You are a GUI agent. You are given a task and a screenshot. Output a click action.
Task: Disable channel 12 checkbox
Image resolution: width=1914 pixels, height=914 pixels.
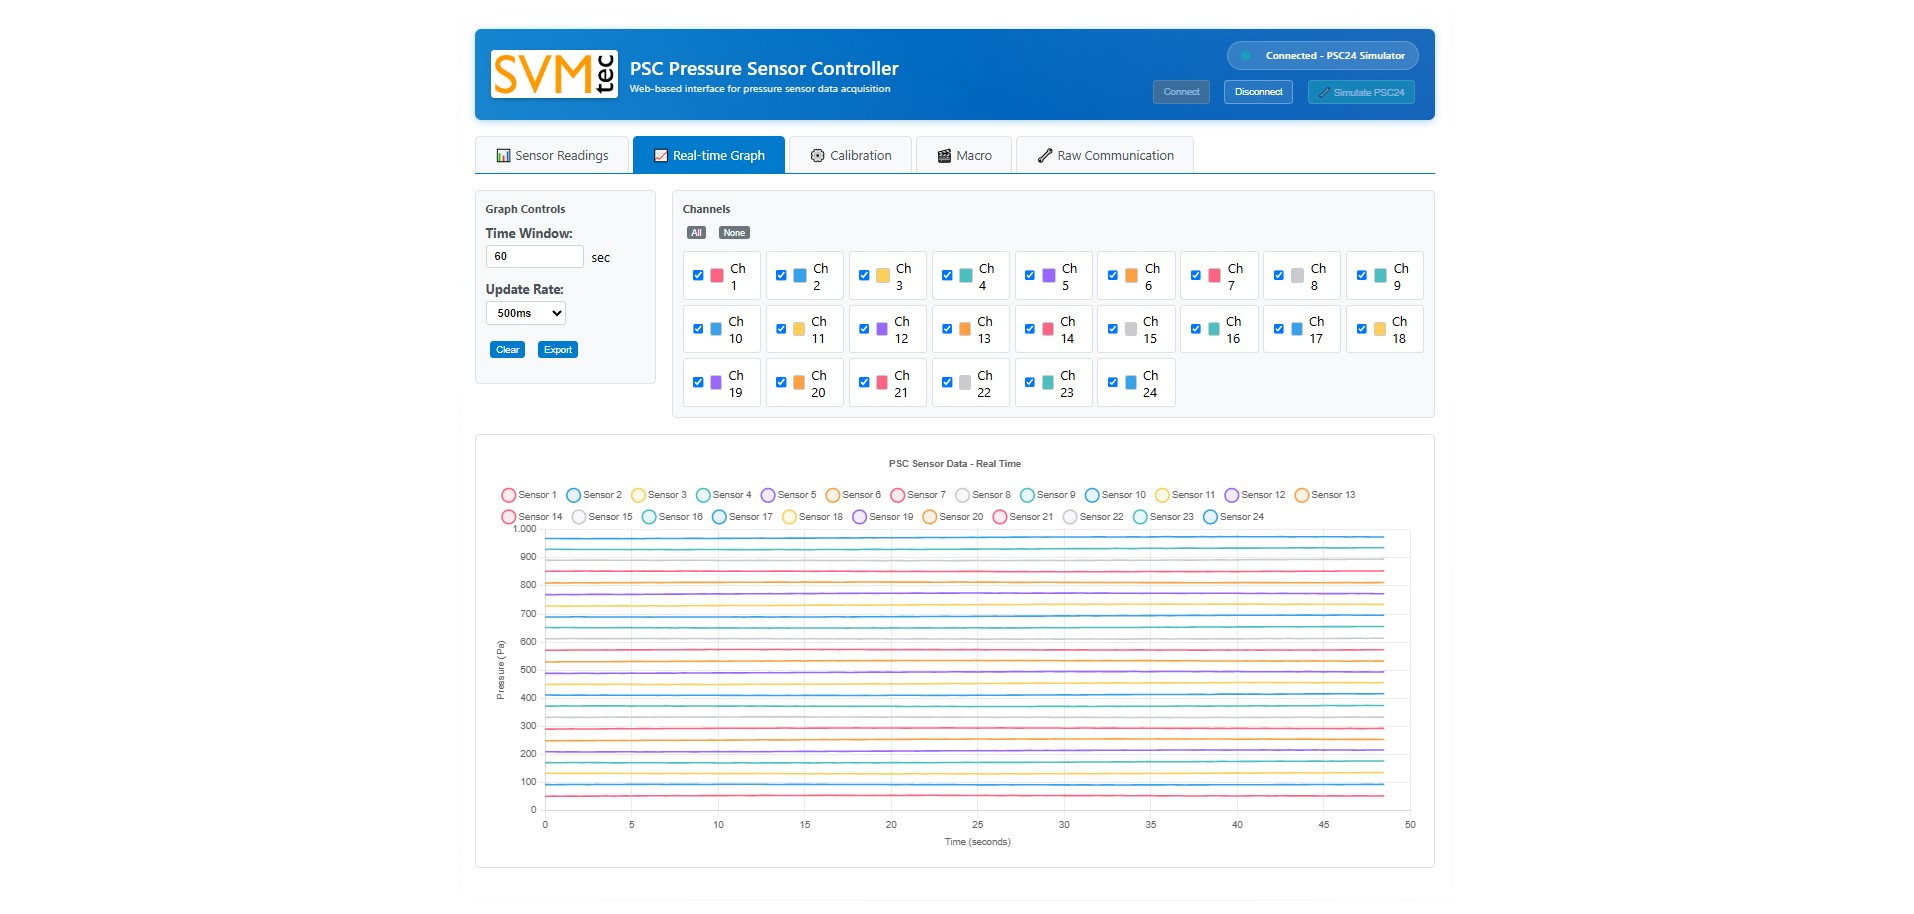pos(864,329)
